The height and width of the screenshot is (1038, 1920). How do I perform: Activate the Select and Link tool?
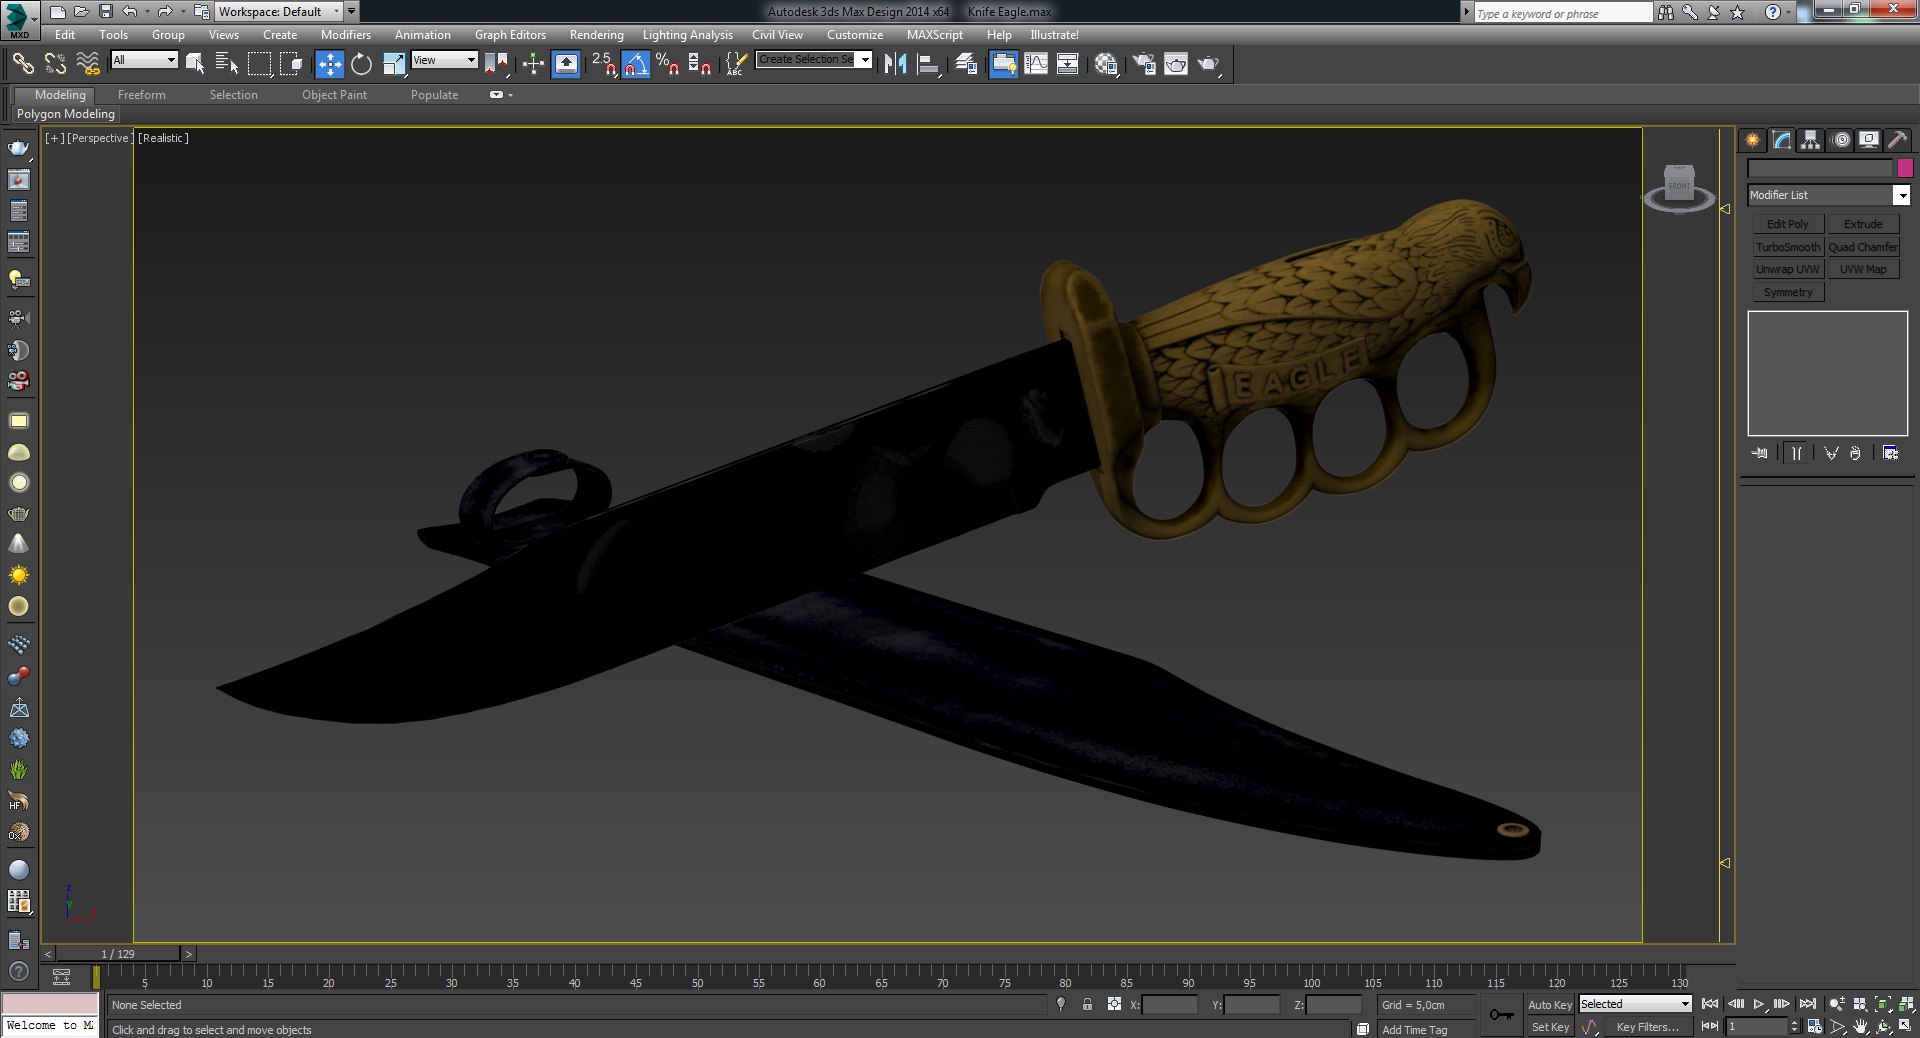click(x=23, y=64)
